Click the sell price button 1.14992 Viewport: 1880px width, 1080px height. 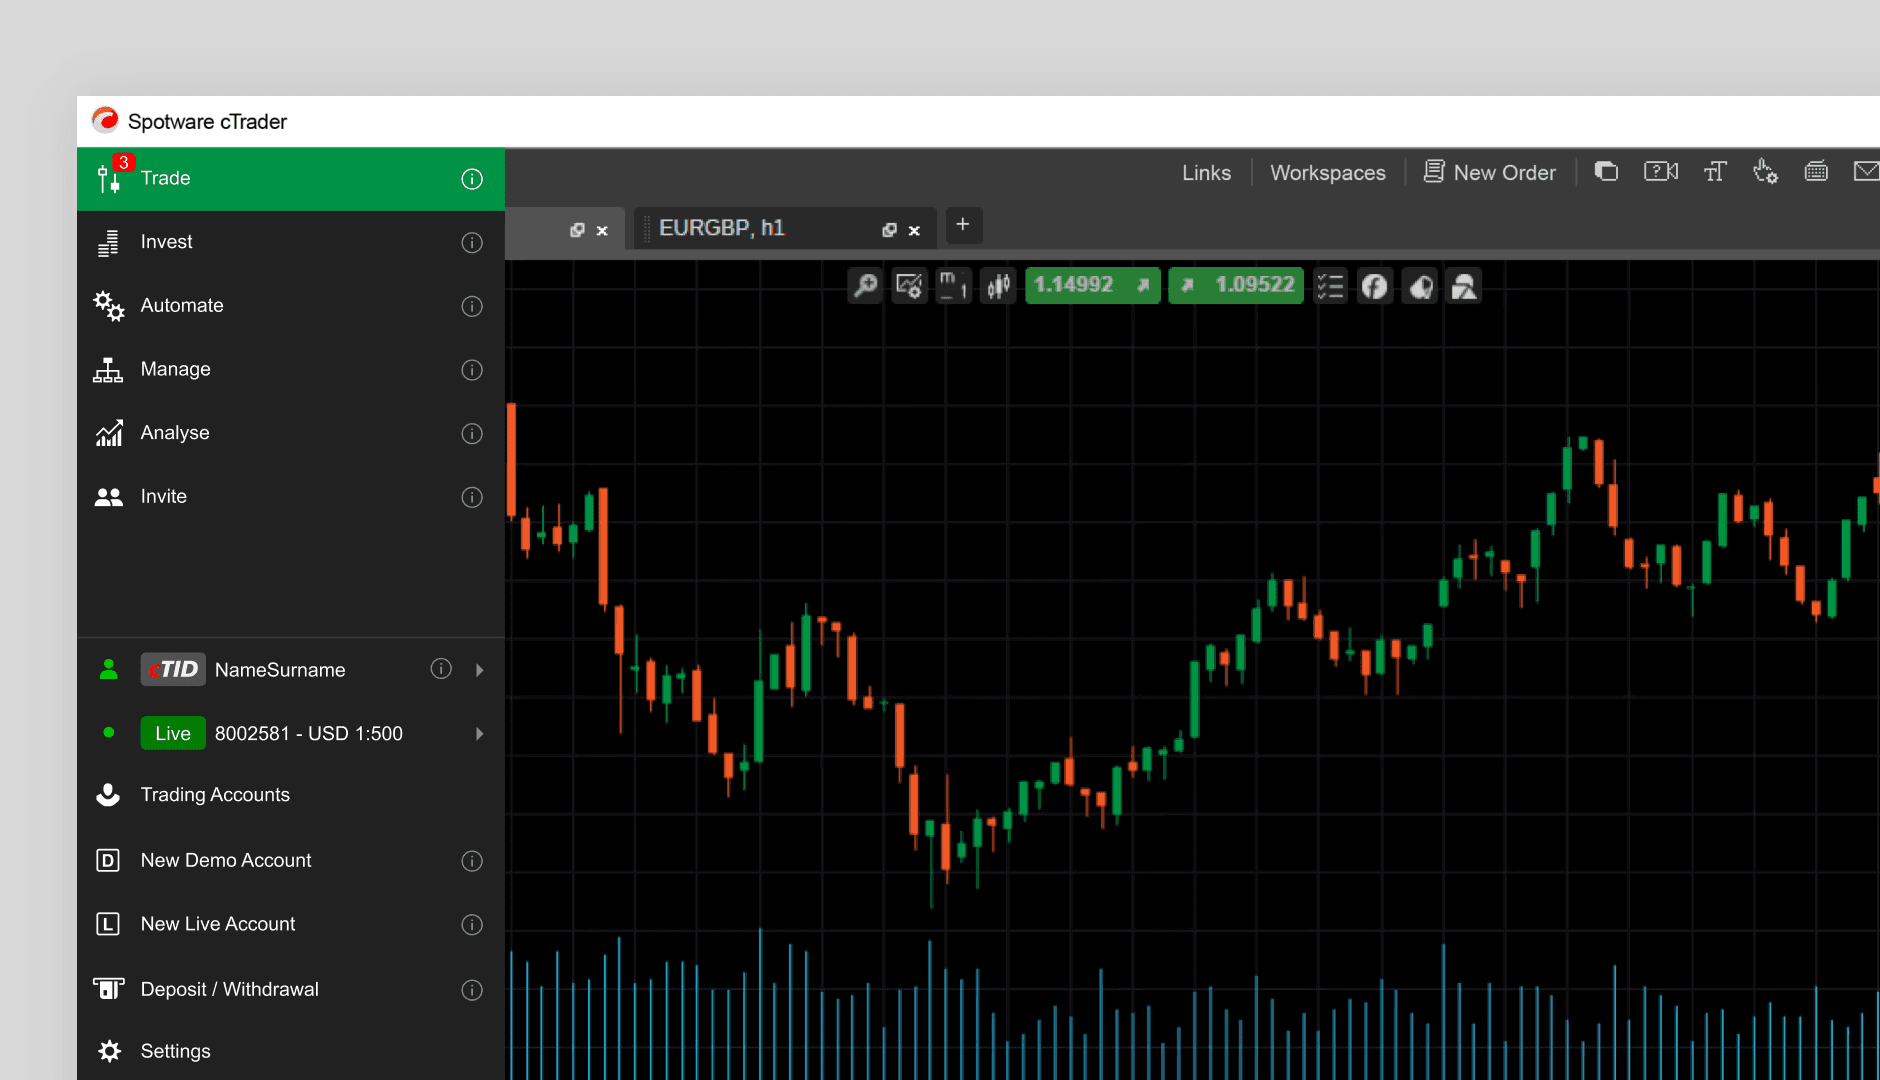(1092, 286)
